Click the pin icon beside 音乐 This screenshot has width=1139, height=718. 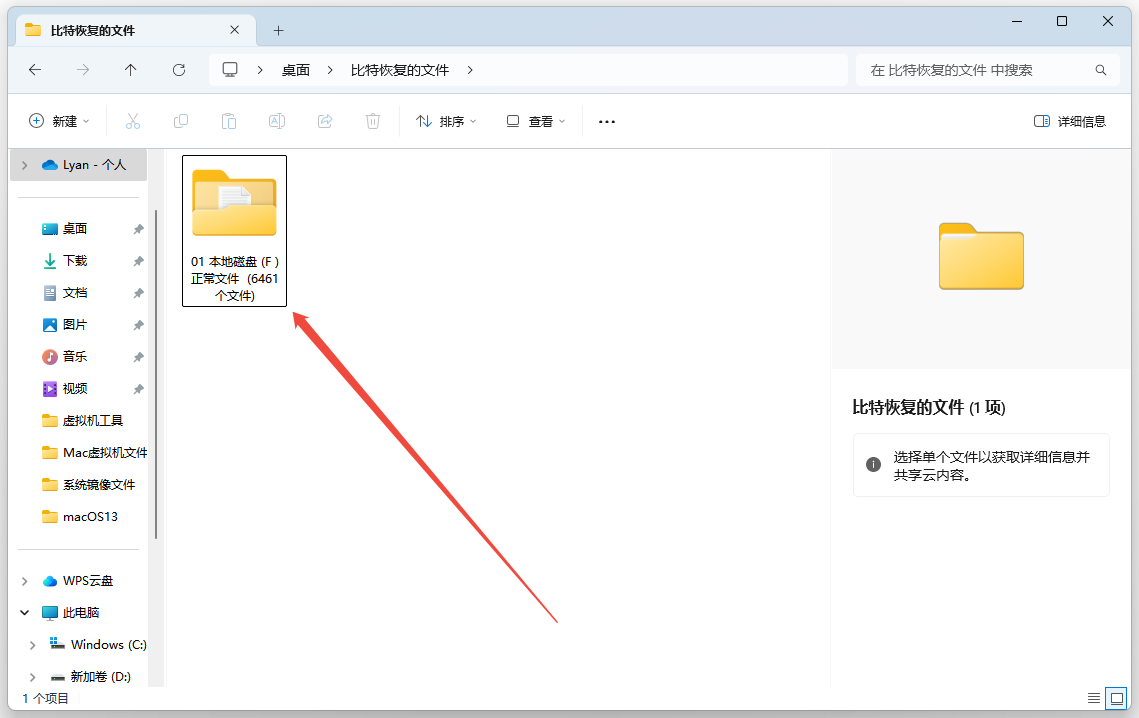(x=138, y=357)
